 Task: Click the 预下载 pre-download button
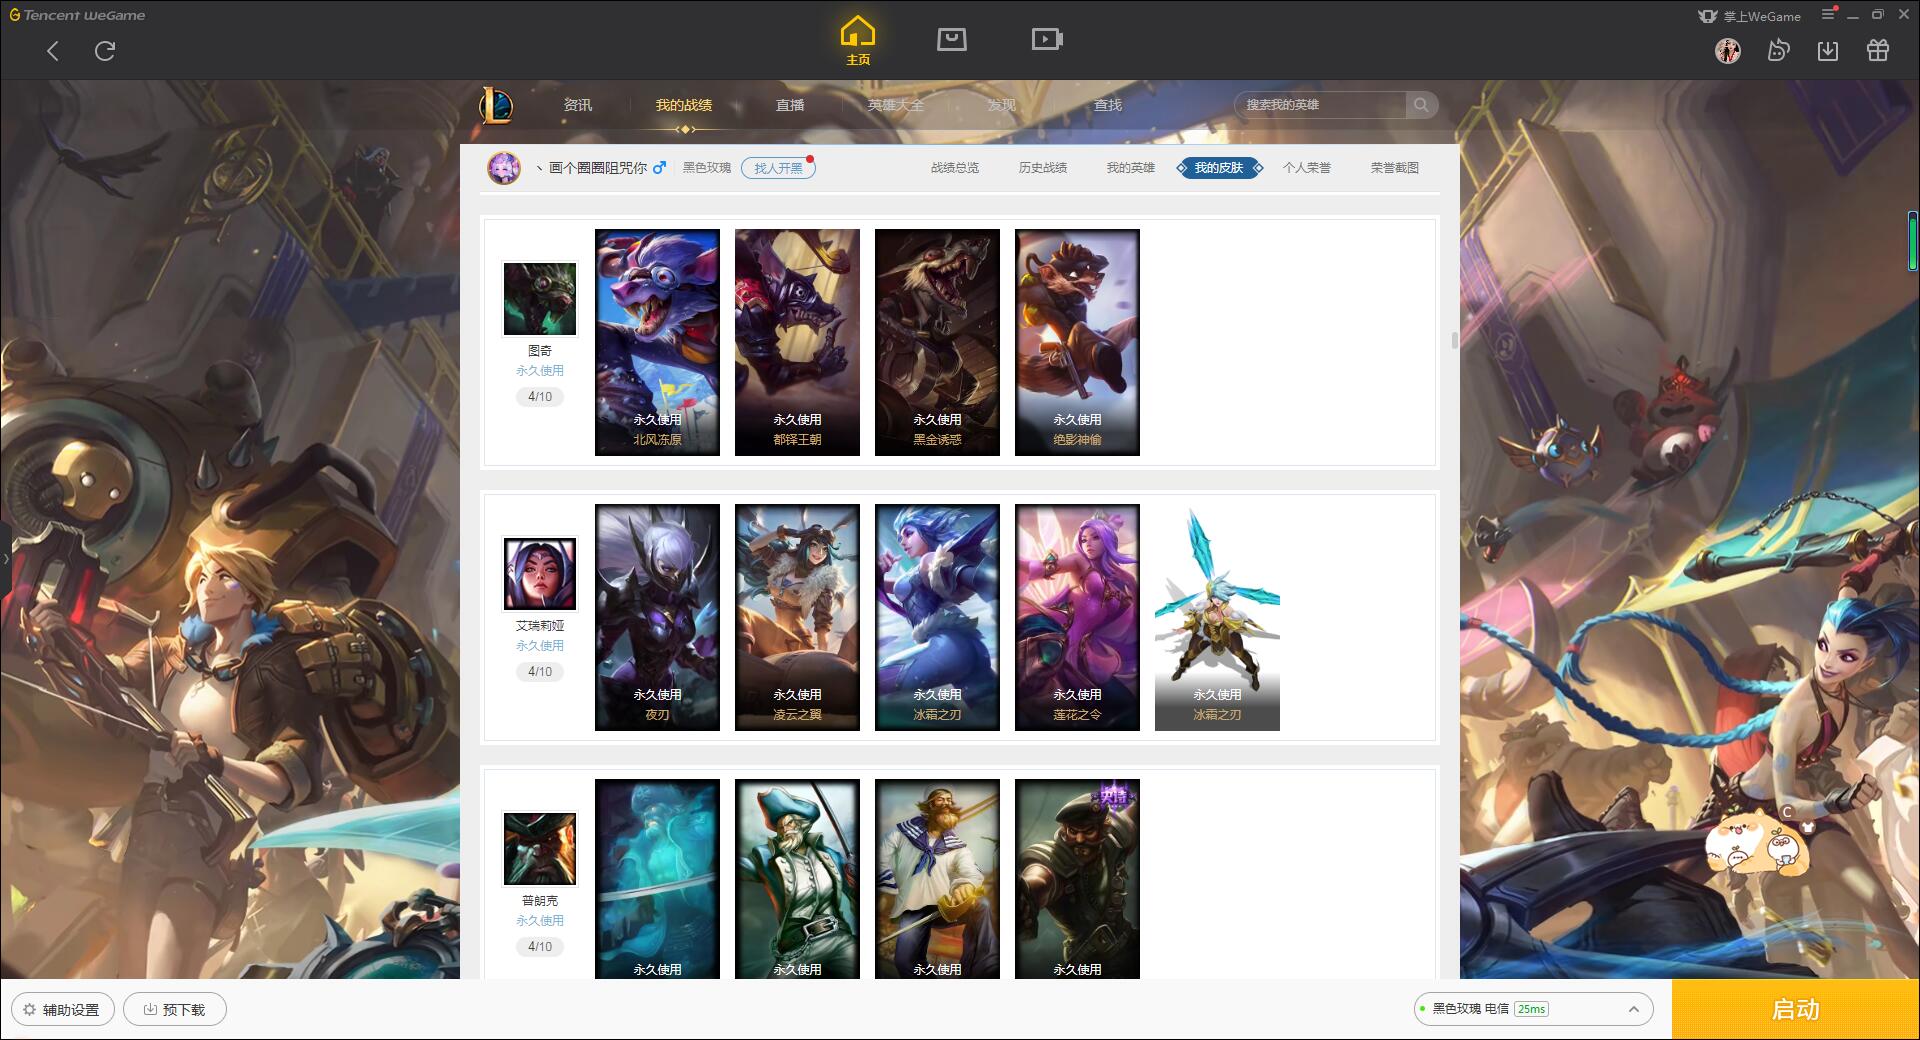[175, 1009]
